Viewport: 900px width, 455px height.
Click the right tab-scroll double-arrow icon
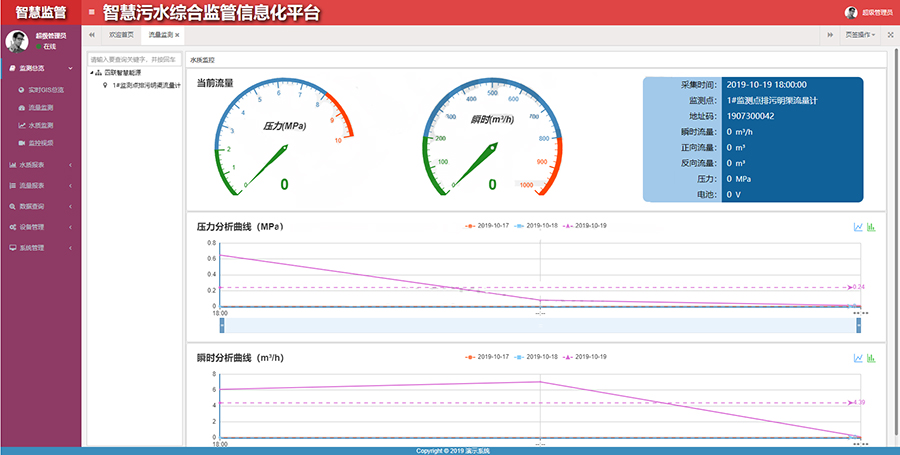[x=830, y=35]
